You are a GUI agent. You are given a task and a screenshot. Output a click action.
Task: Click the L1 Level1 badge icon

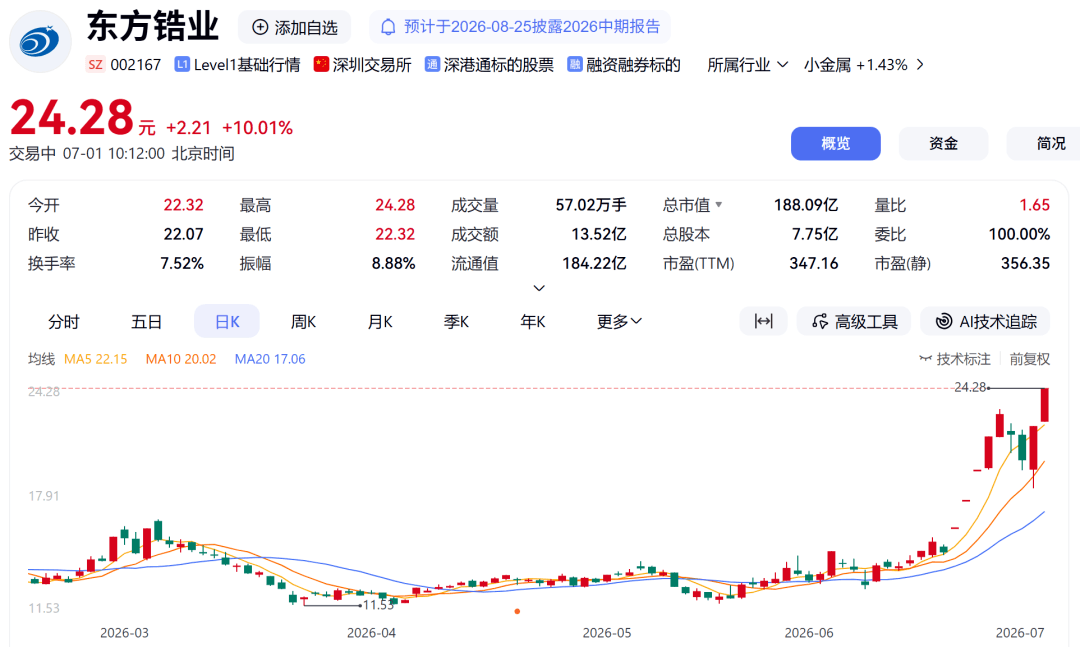182,65
